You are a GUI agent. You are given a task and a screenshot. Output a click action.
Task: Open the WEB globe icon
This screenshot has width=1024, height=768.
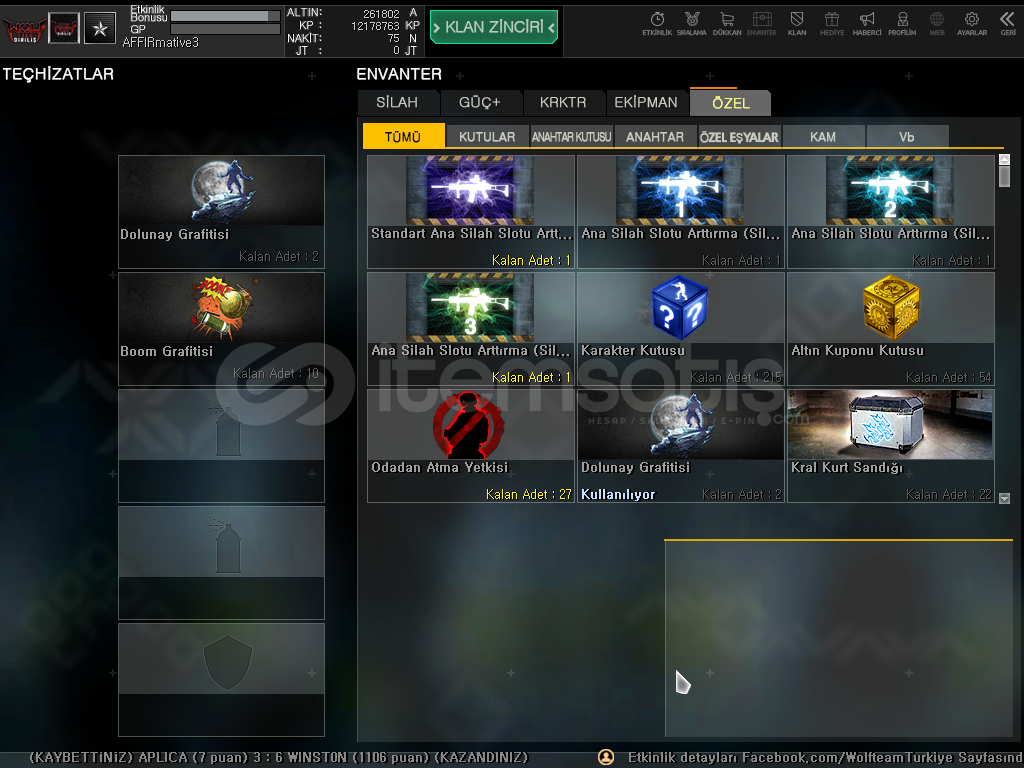(936, 24)
